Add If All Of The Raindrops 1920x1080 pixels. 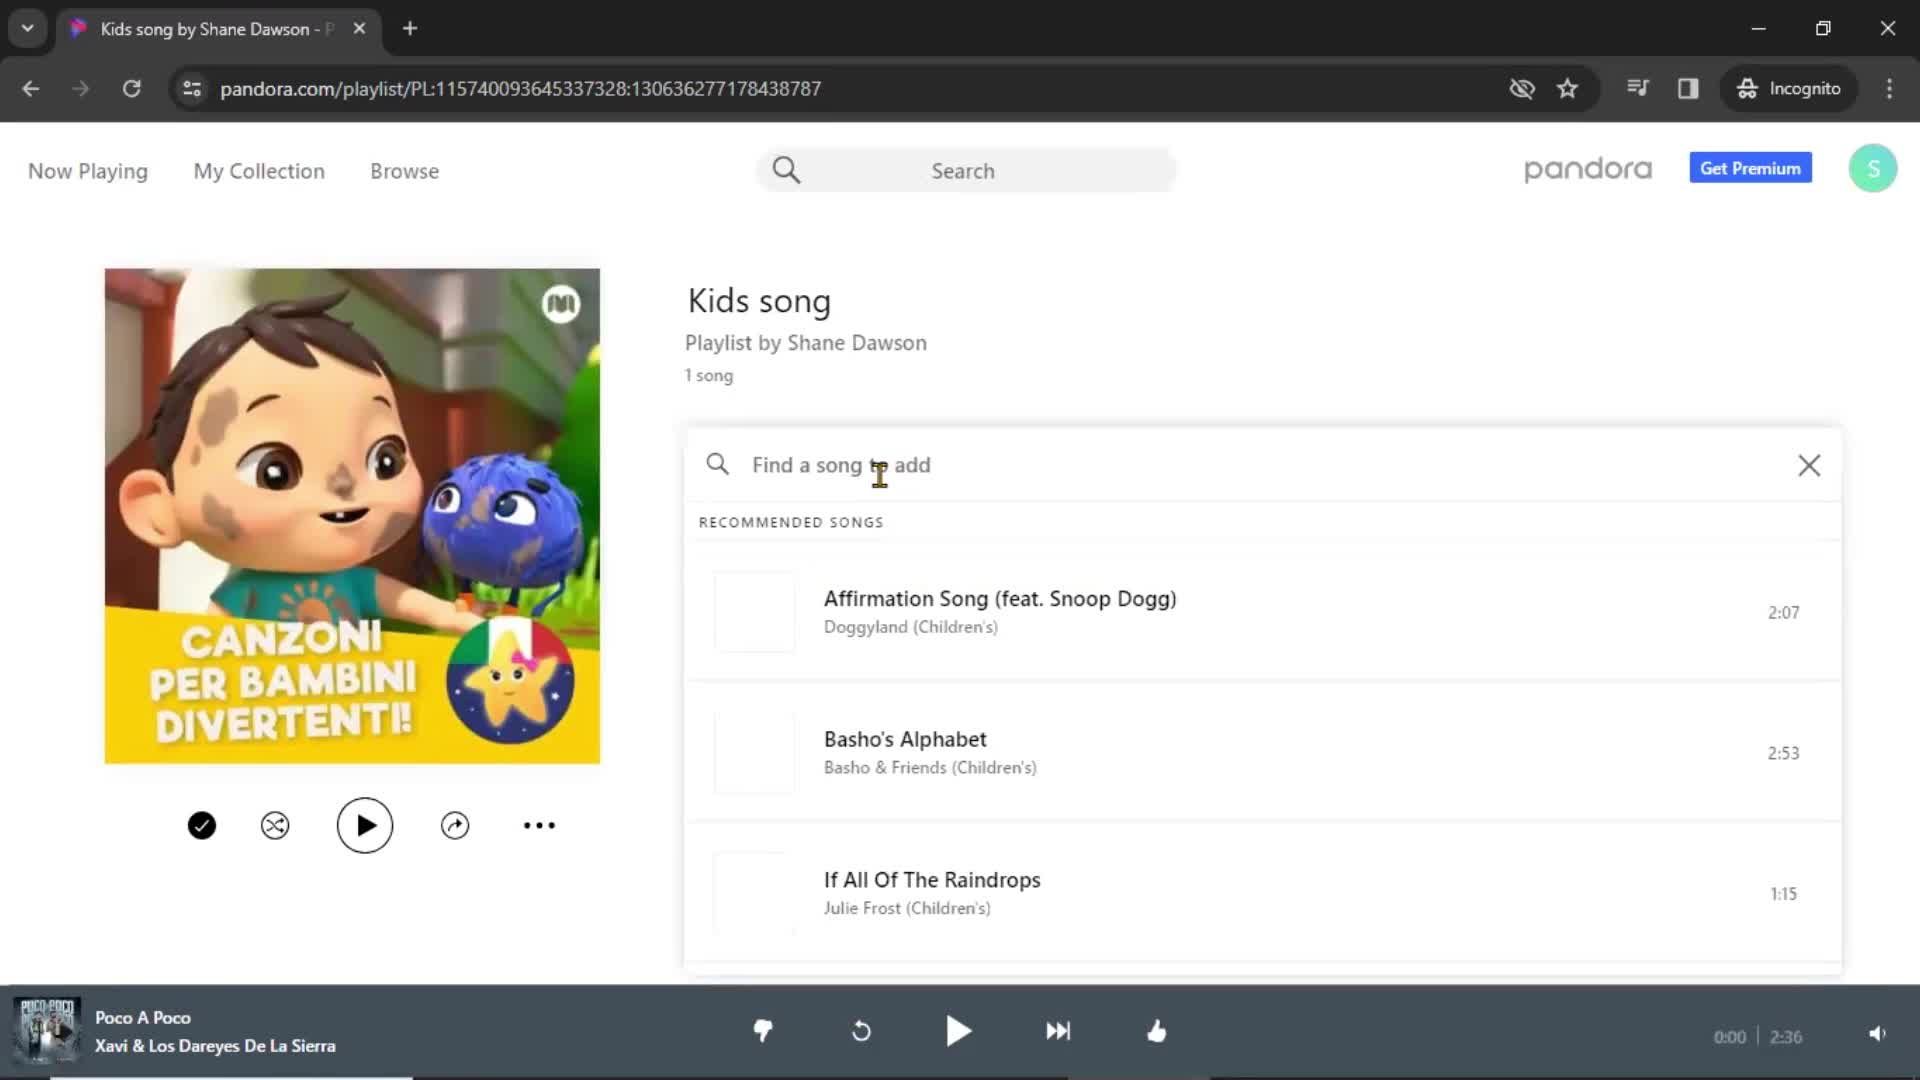coord(1262,893)
